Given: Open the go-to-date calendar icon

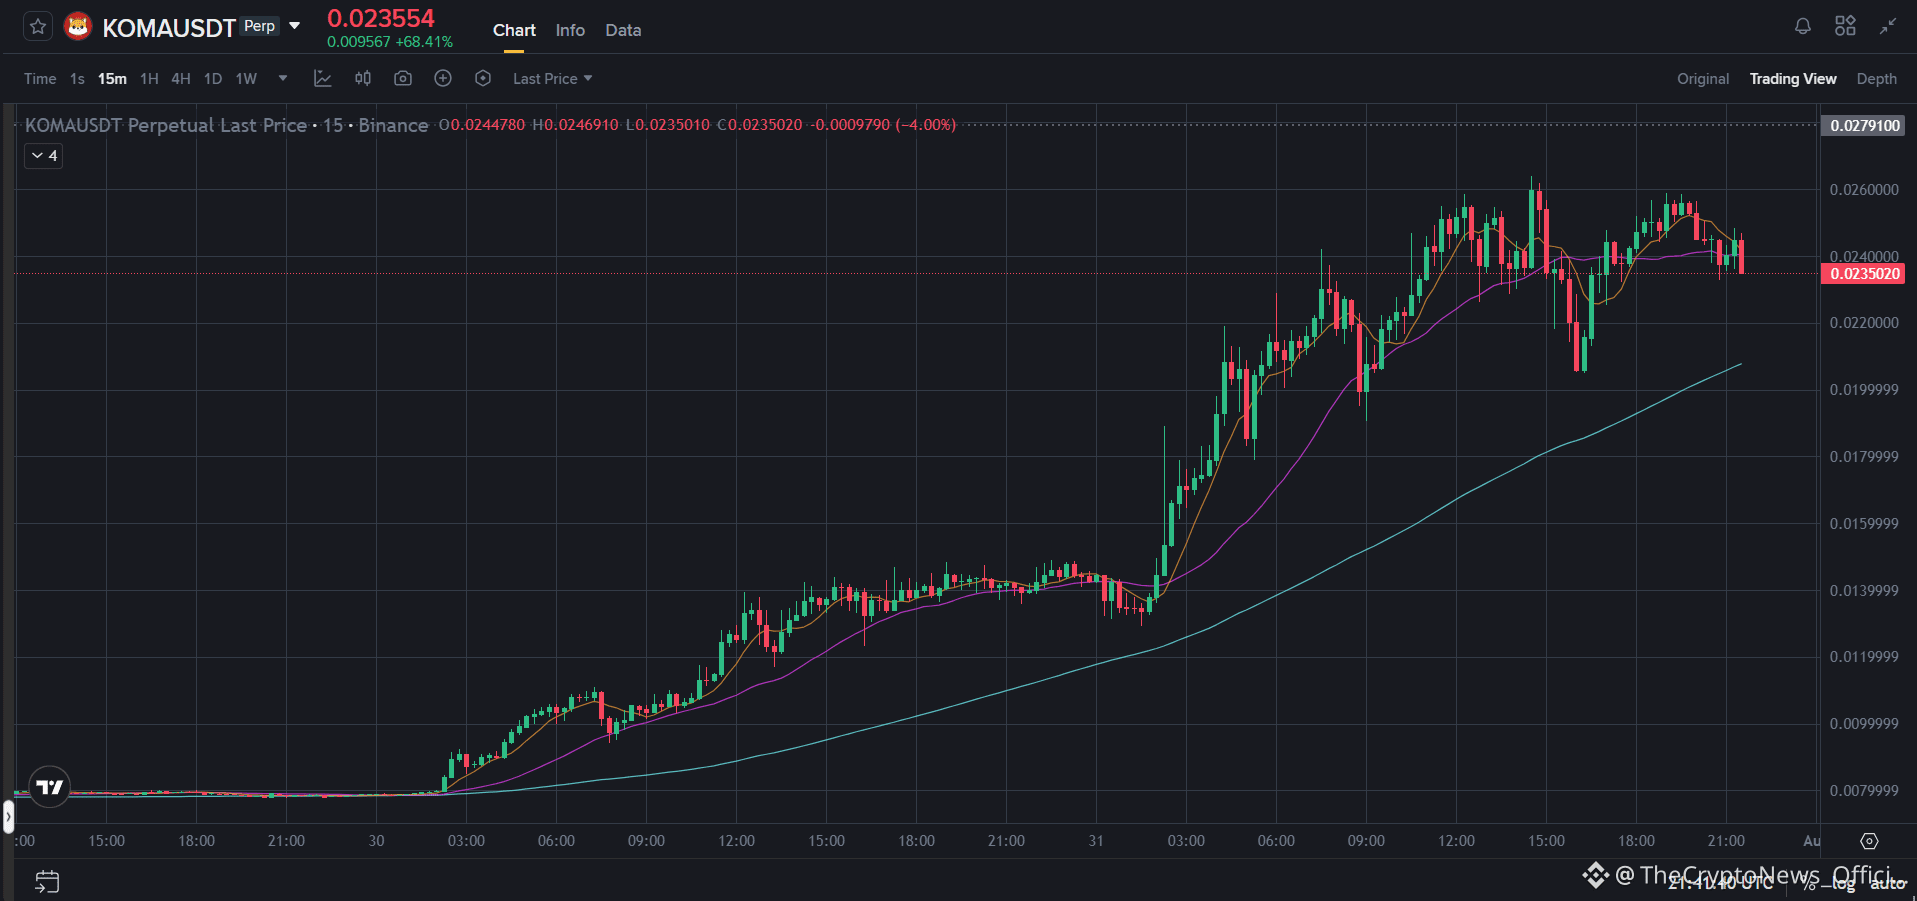Looking at the screenshot, I should click(x=47, y=881).
